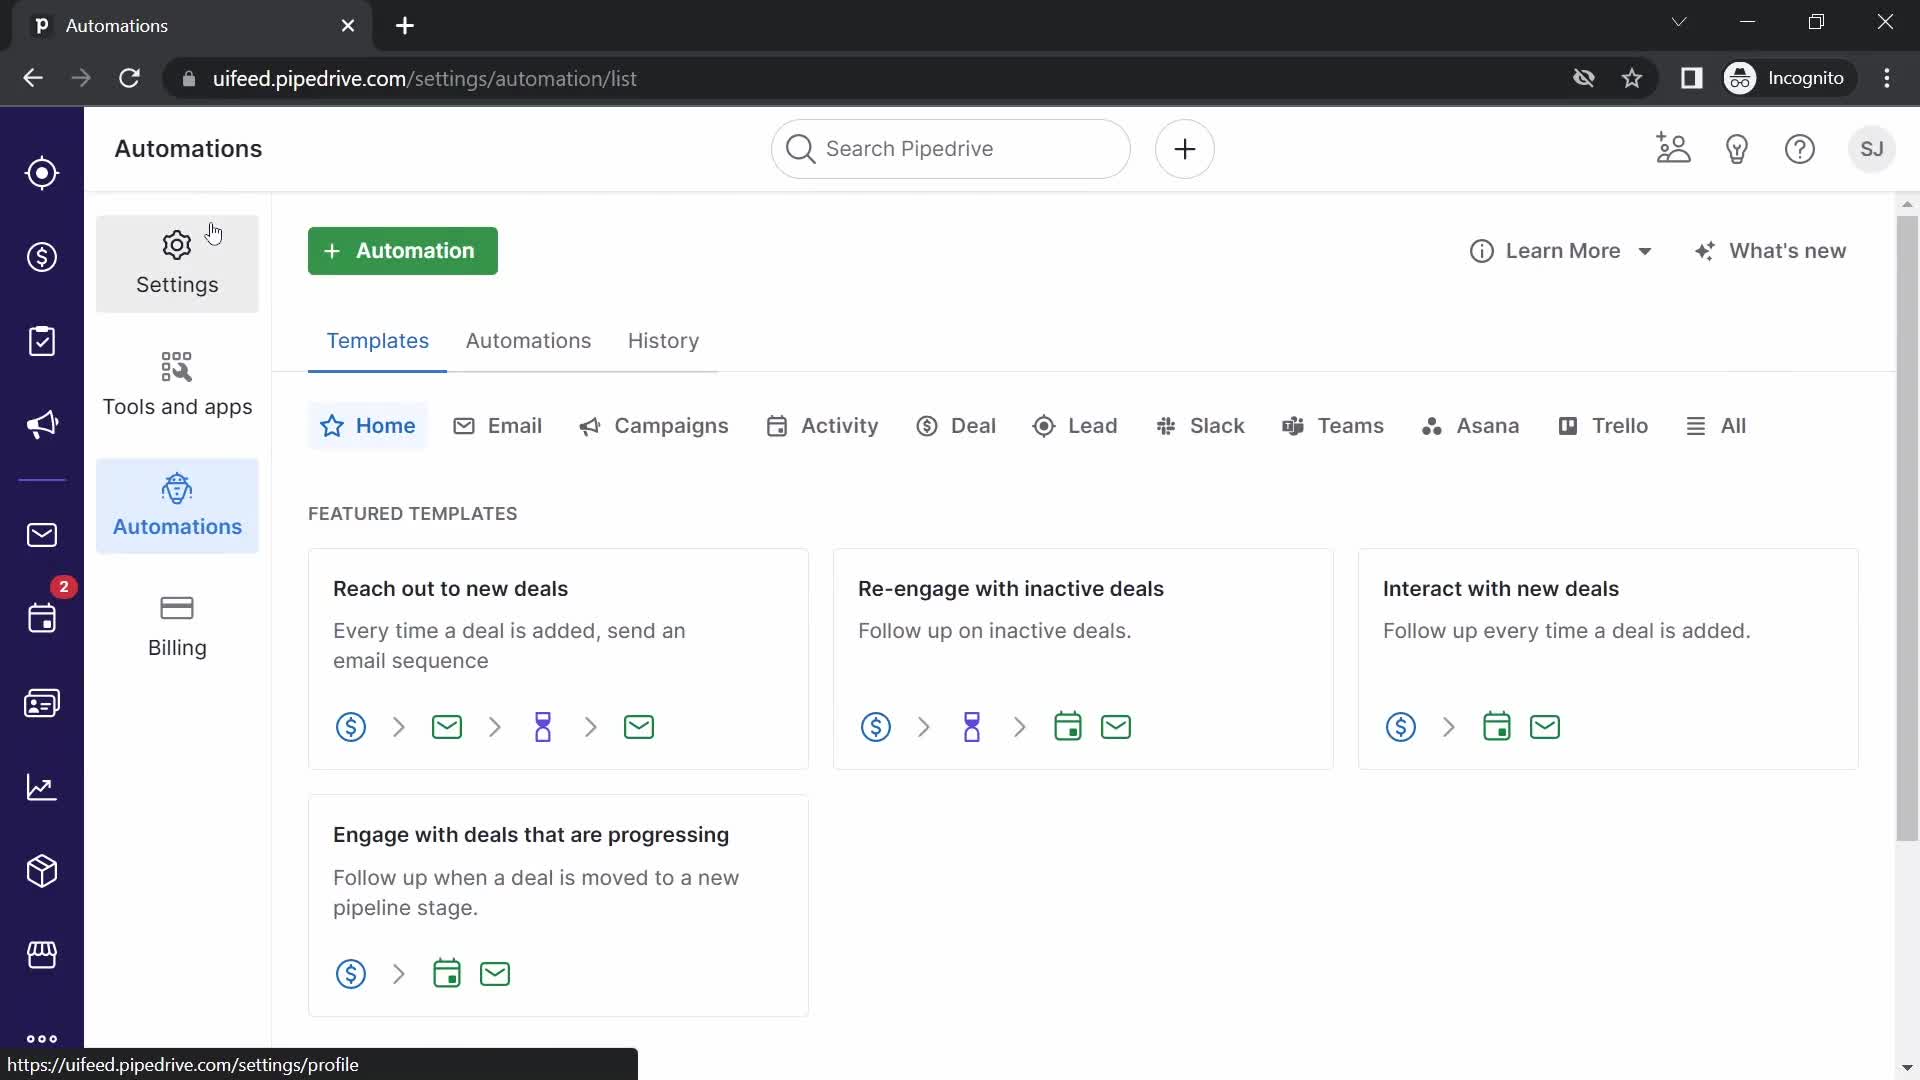Switch to the History tab

pos(663,341)
